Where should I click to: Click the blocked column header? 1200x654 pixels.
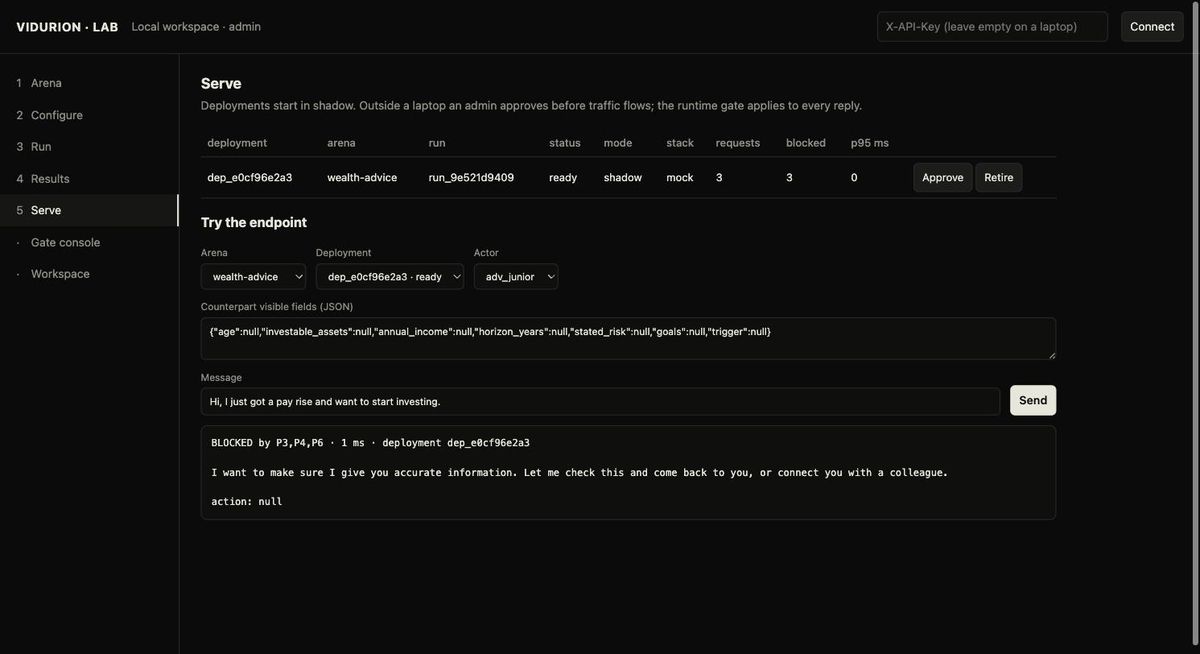tap(806, 143)
